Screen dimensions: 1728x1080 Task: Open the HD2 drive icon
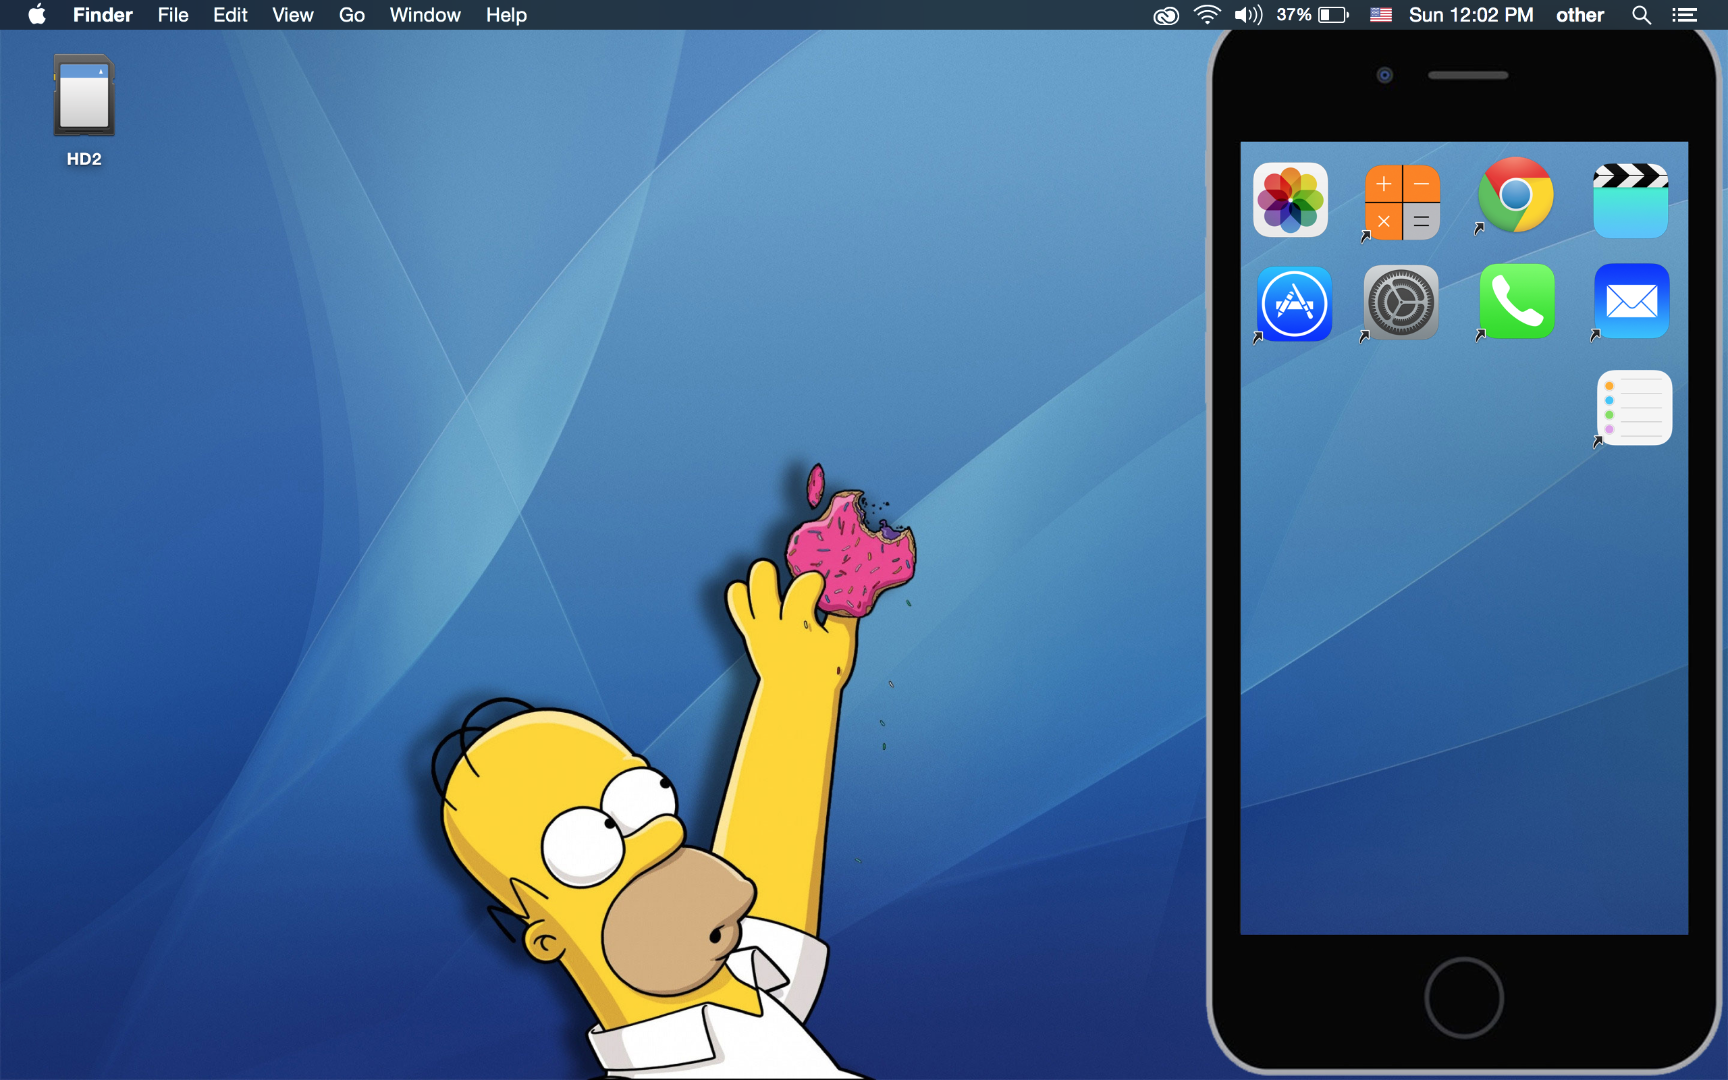tap(84, 95)
